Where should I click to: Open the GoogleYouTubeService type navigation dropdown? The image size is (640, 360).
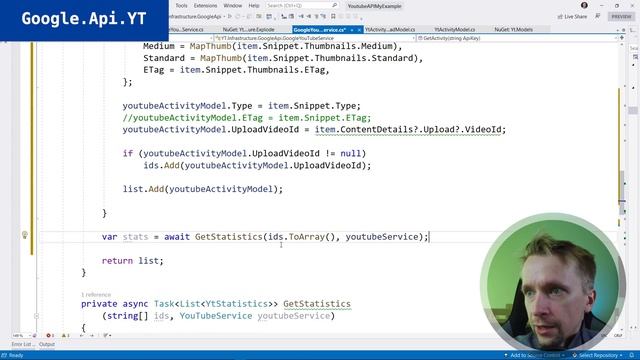(x=314, y=38)
